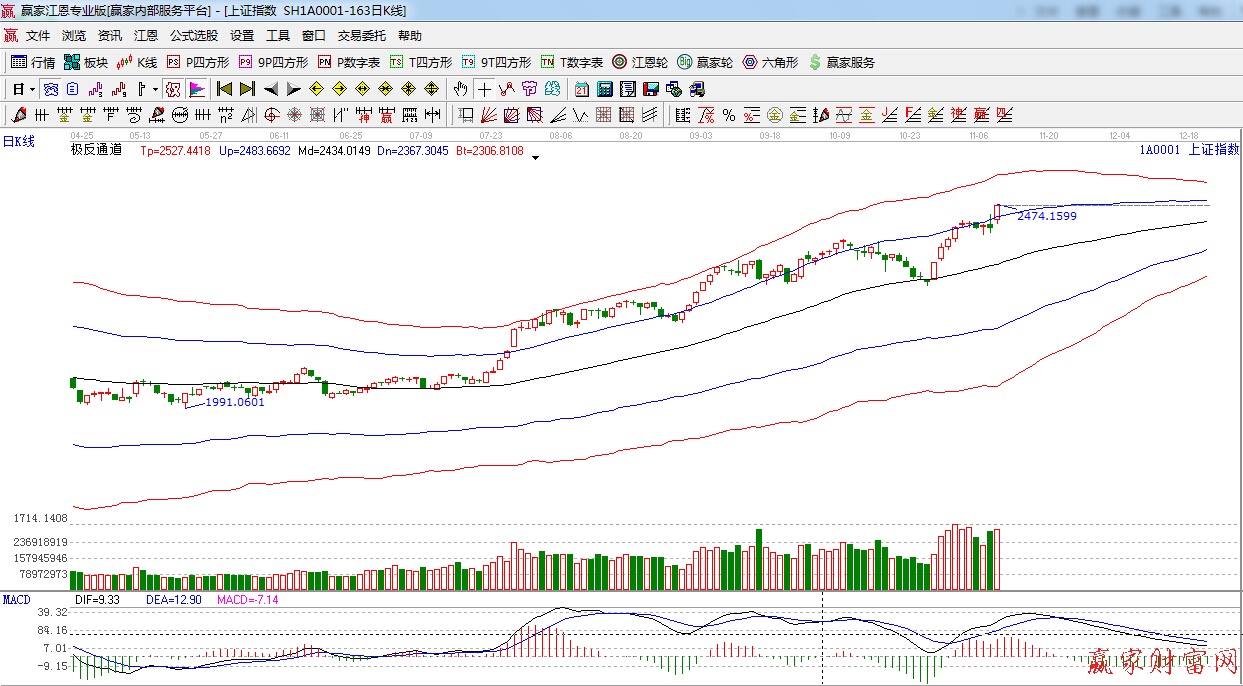Open the 交易委托 menu

click(361, 35)
